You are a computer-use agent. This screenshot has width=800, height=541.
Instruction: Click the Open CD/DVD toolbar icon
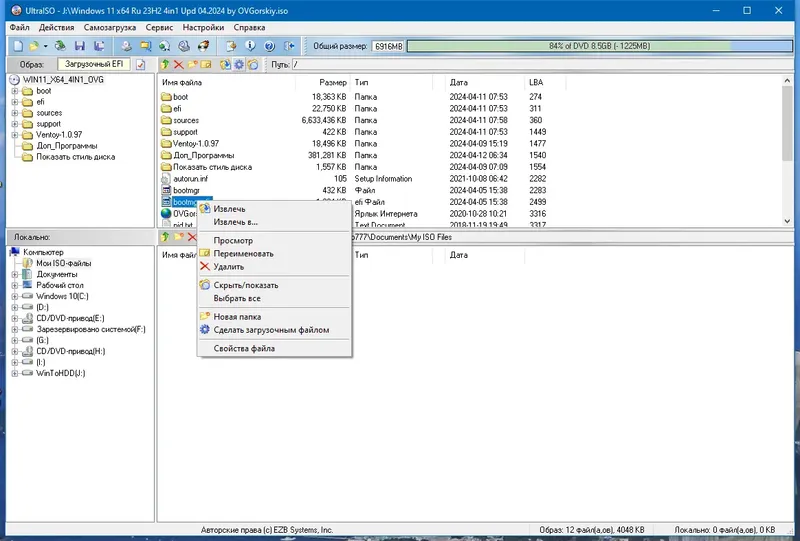[x=60, y=46]
